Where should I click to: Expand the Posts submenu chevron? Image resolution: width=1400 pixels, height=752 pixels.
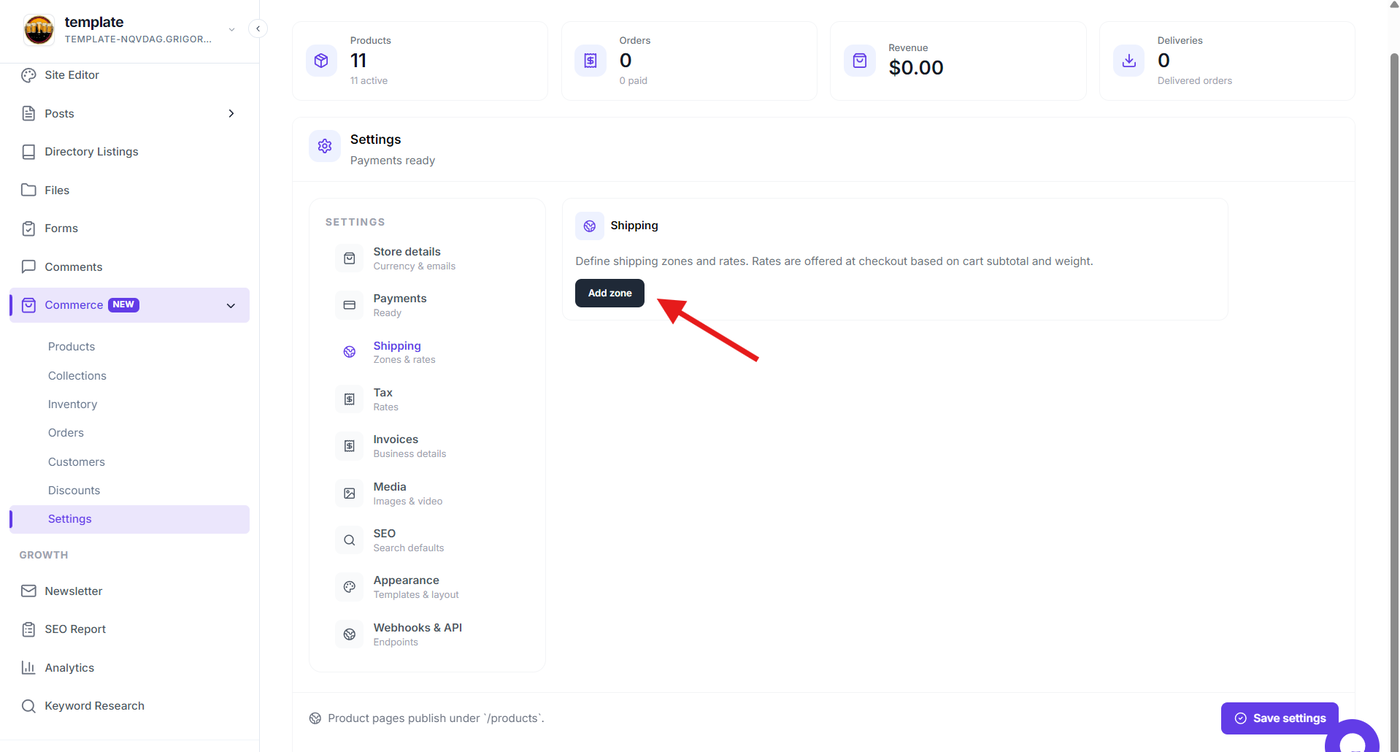tap(231, 114)
